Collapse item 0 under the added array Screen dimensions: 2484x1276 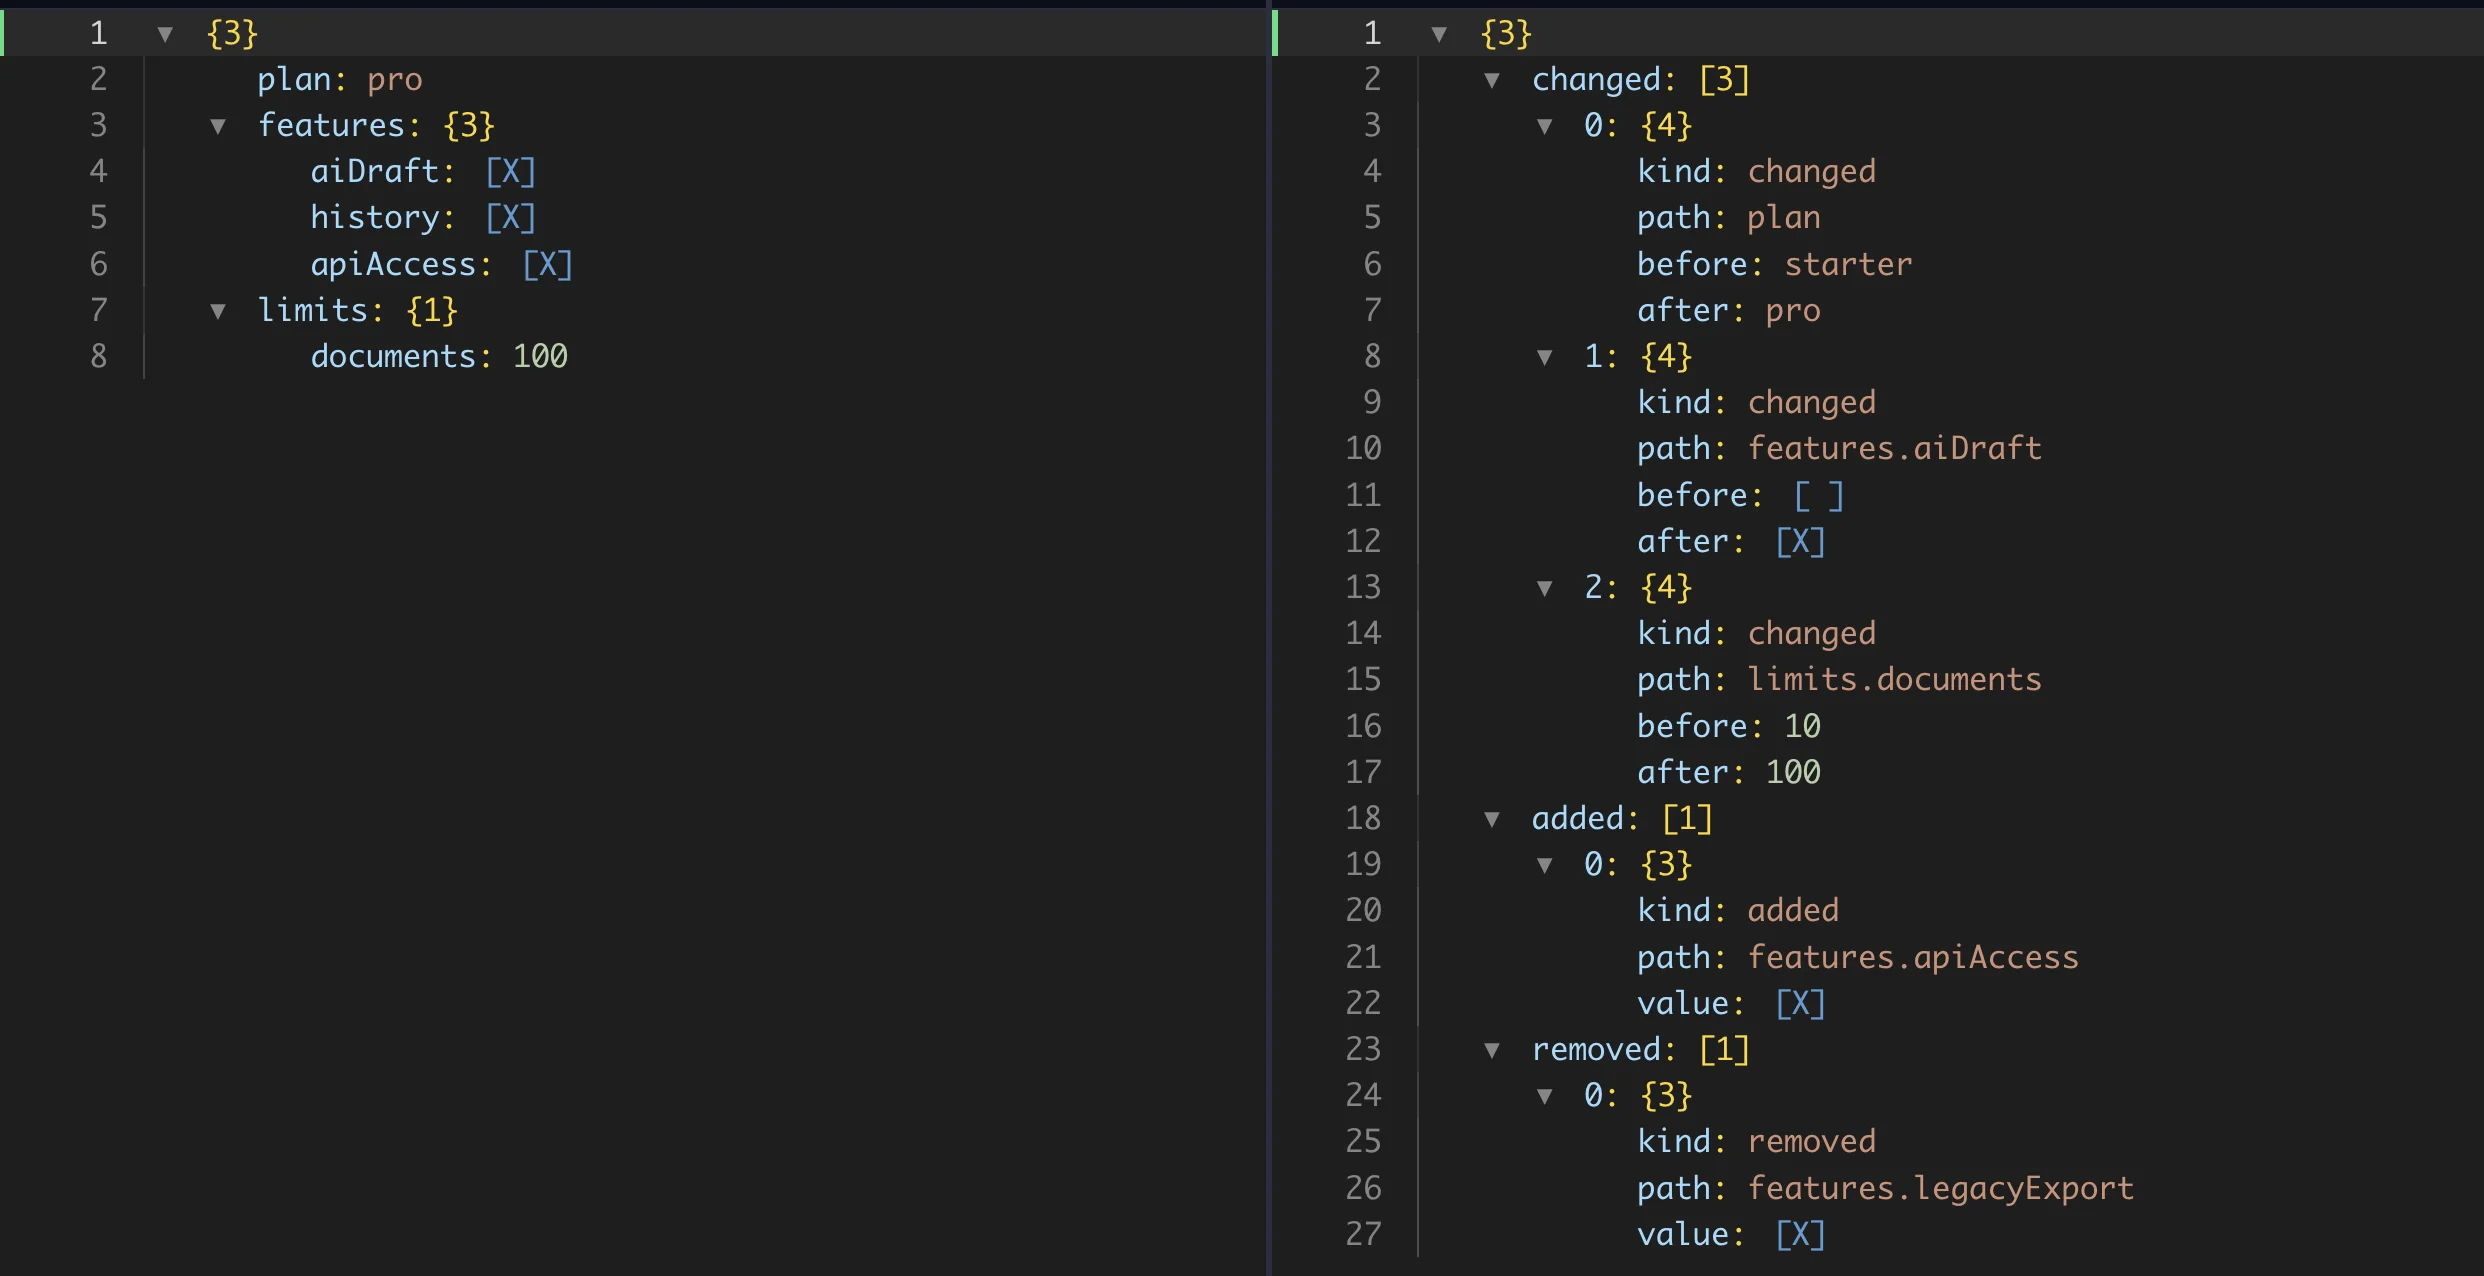[1544, 866]
